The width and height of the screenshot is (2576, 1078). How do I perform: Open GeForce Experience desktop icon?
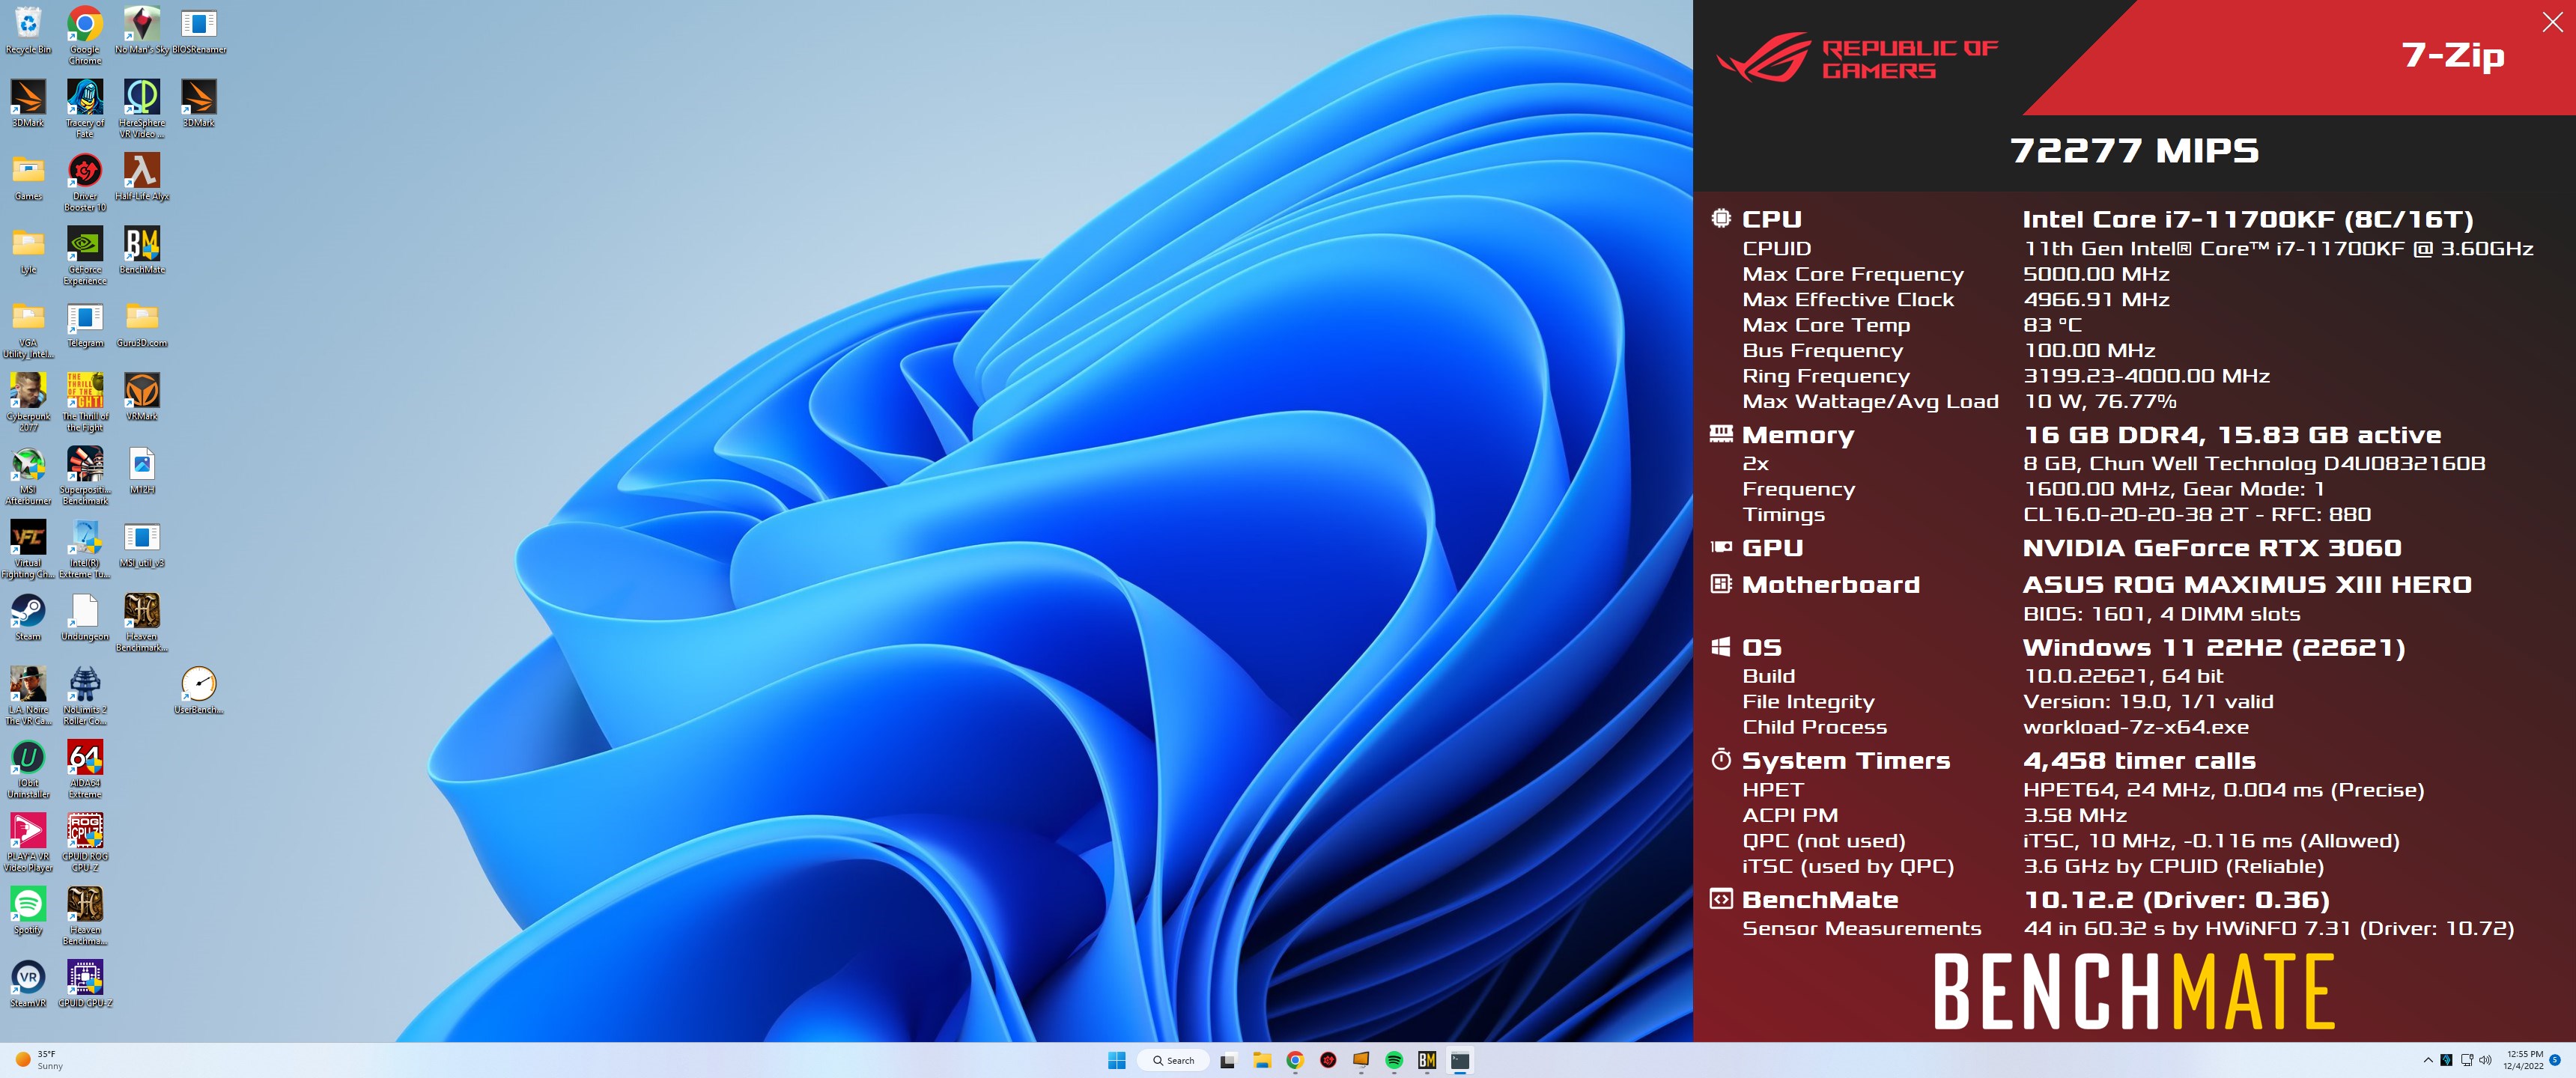(x=85, y=255)
